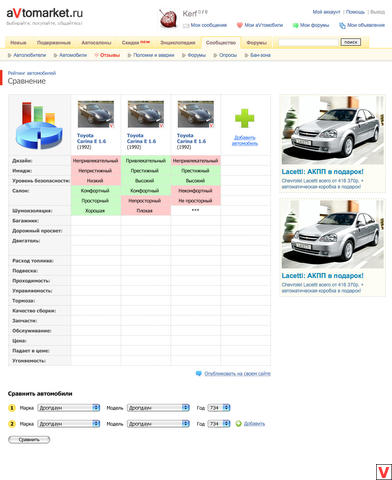Click the green forums speech bubble icon
This screenshot has height=480, width=392.
tap(295, 25)
